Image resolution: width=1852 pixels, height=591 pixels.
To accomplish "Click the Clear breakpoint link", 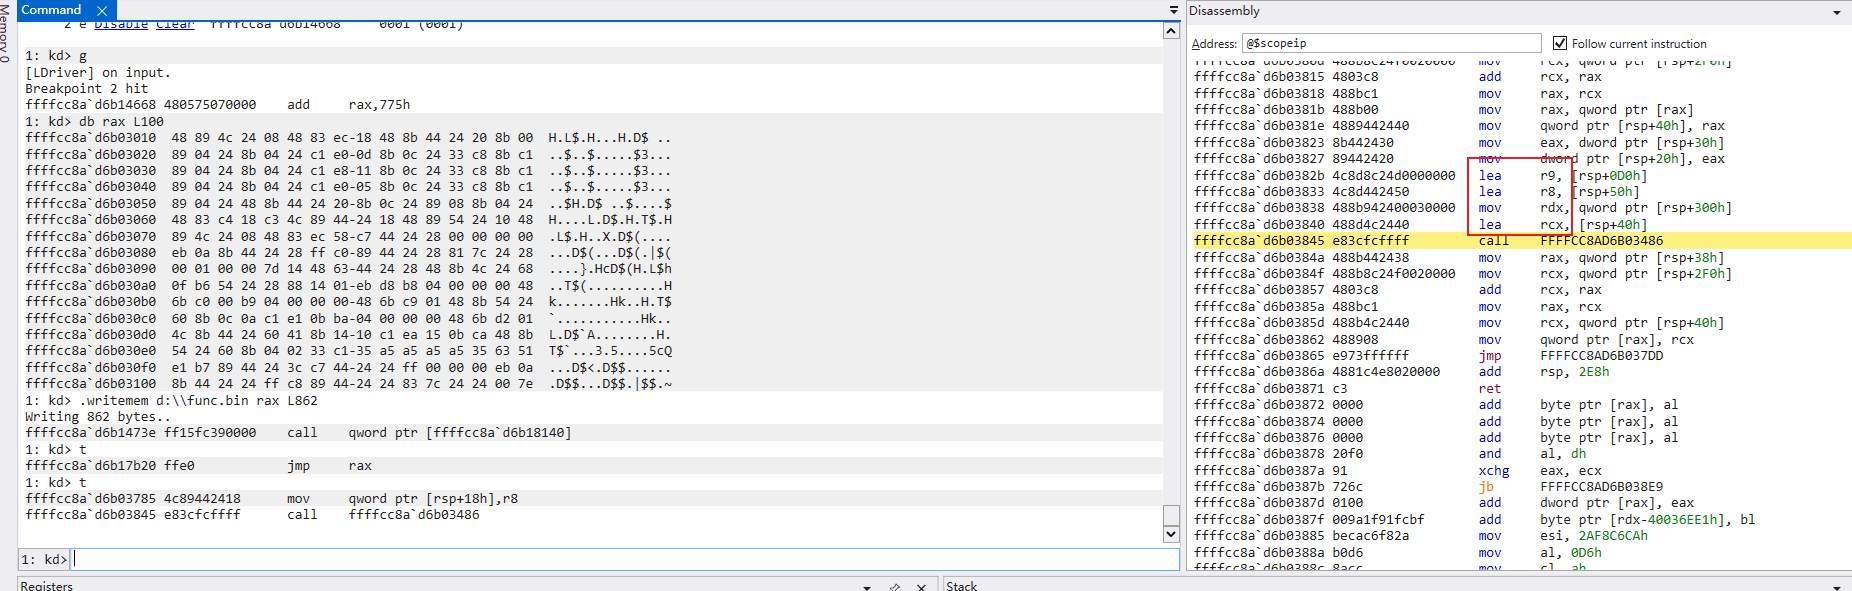I will (x=175, y=25).
